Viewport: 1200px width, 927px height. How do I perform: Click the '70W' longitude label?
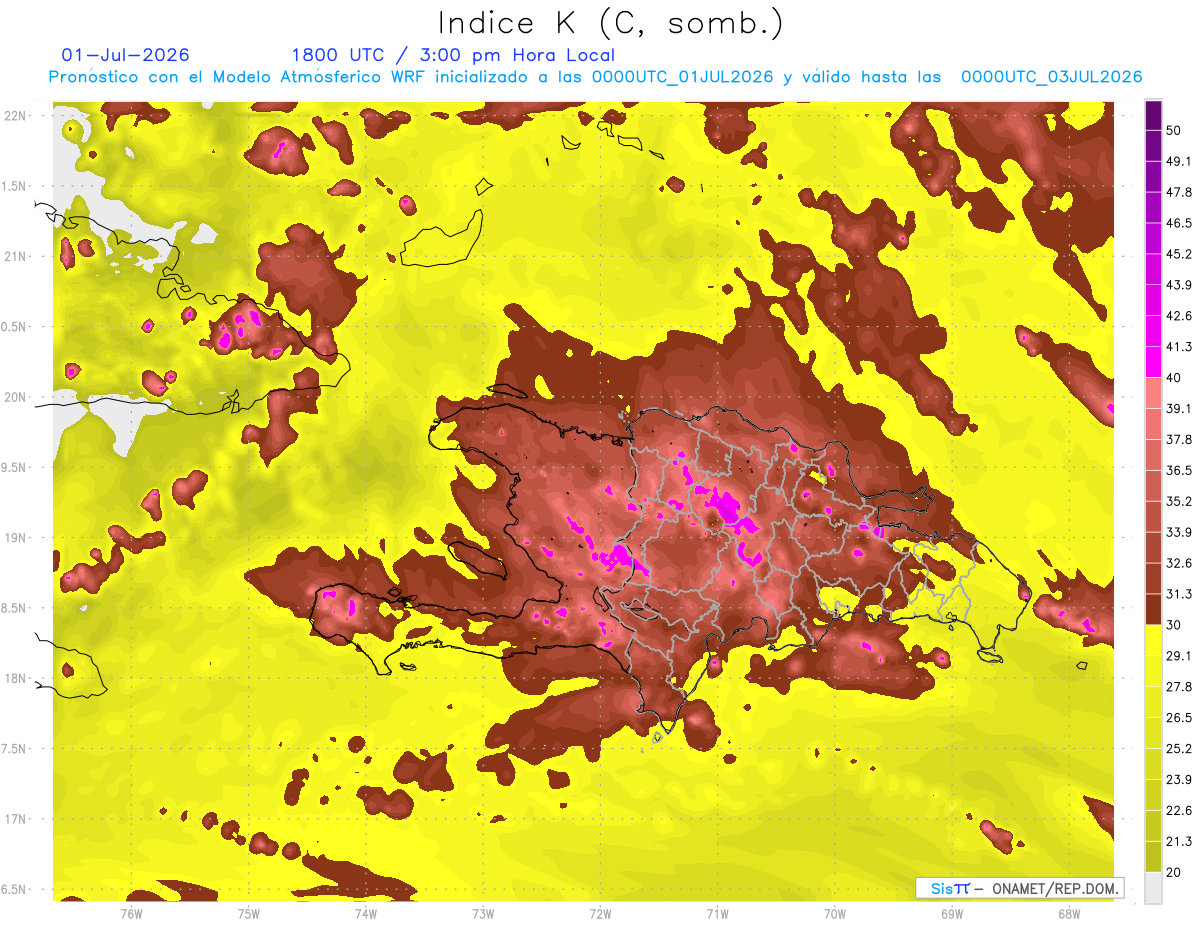point(835,914)
